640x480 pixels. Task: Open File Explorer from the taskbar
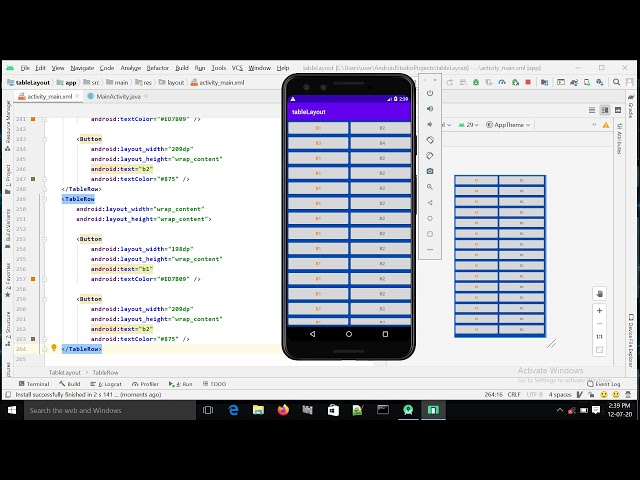click(x=258, y=410)
